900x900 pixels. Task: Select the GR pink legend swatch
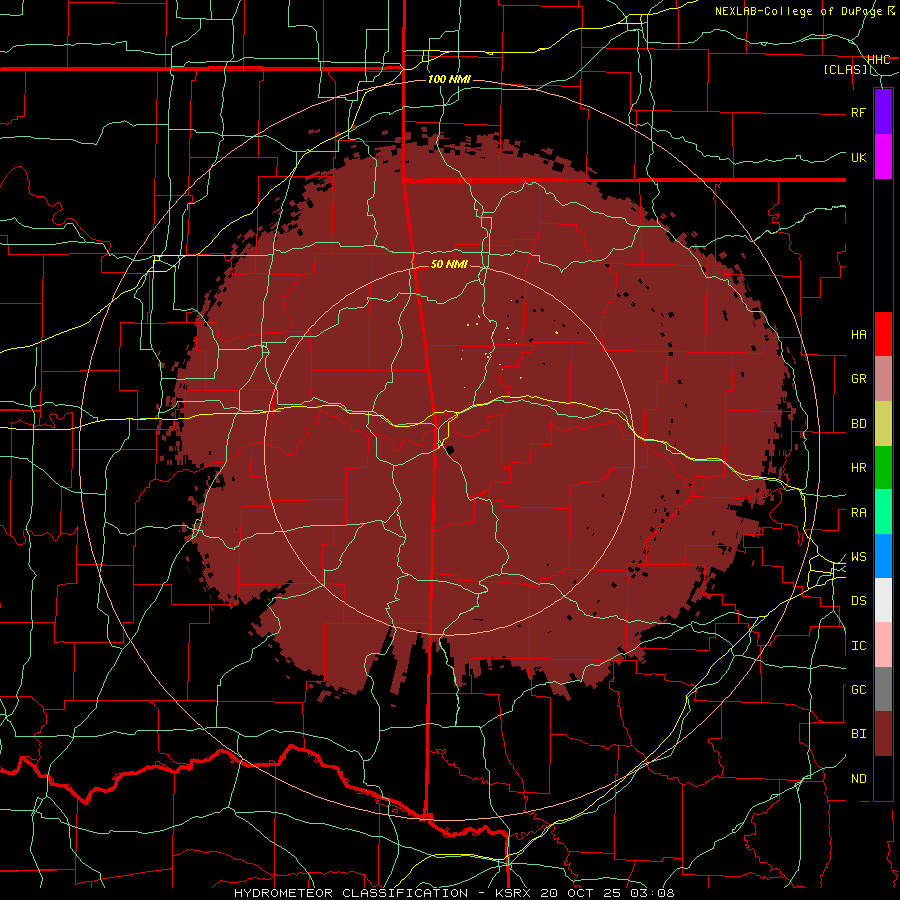[883, 378]
